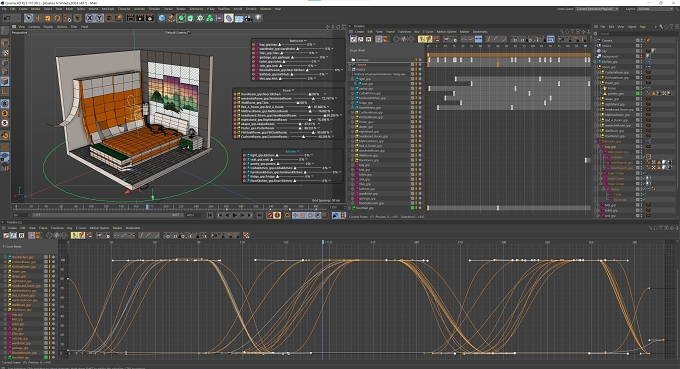Click the Floor environment icon in toolbar

click(239, 18)
